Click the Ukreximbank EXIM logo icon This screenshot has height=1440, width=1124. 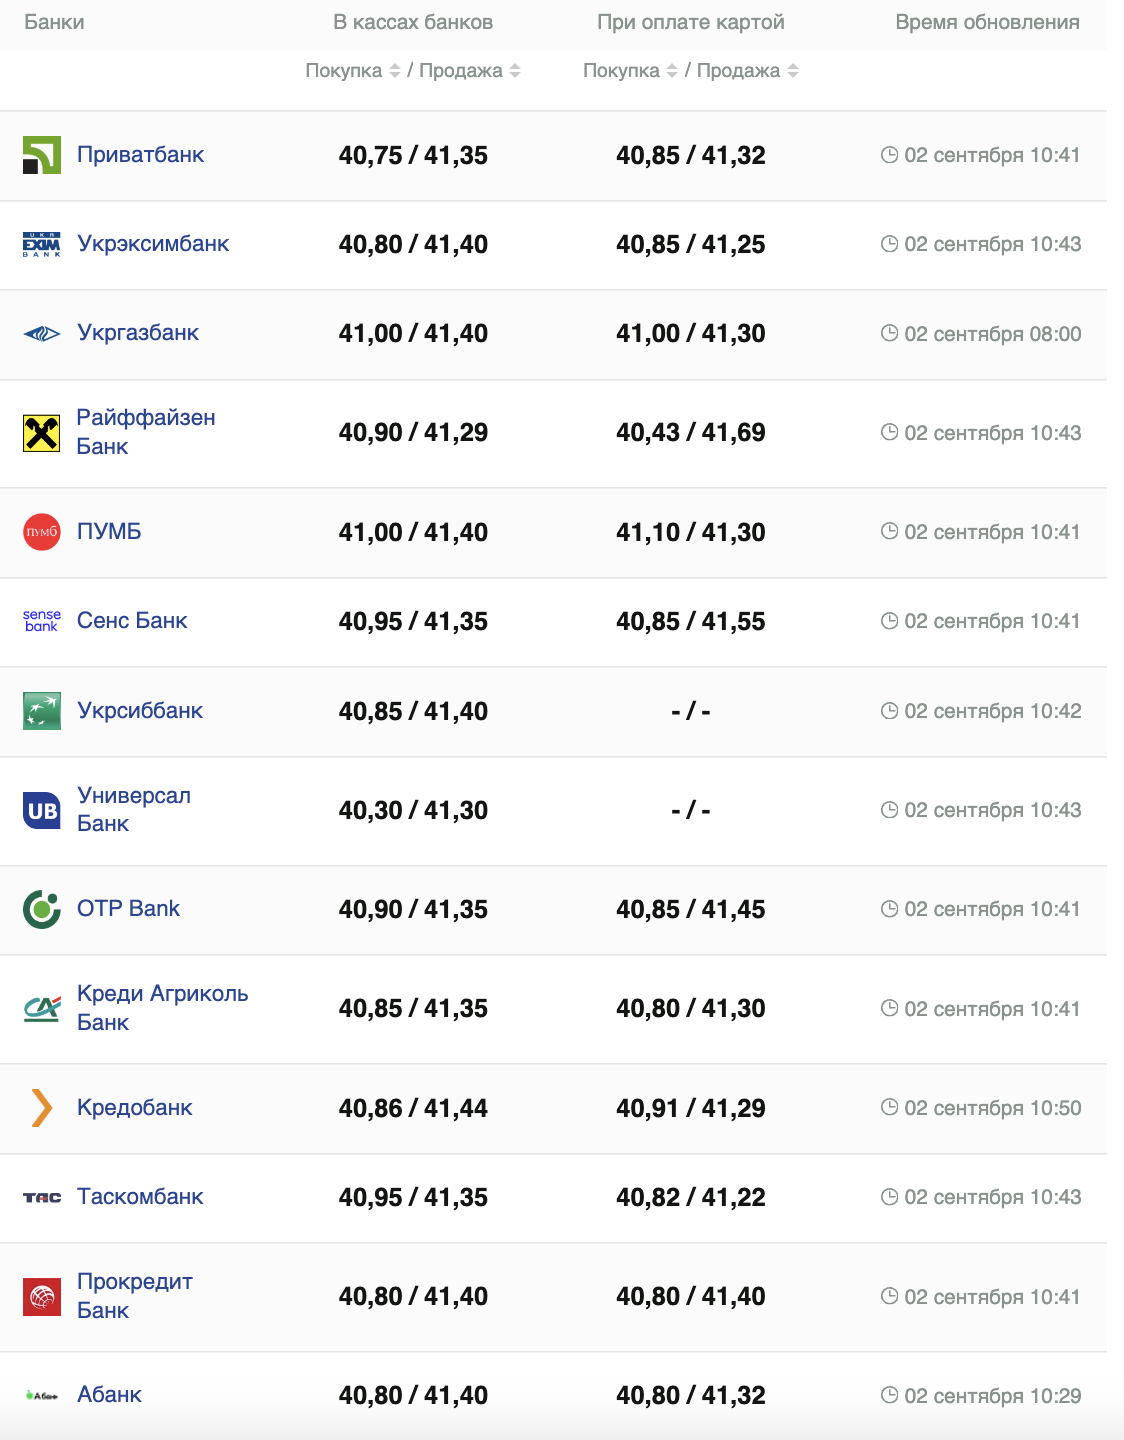(42, 244)
